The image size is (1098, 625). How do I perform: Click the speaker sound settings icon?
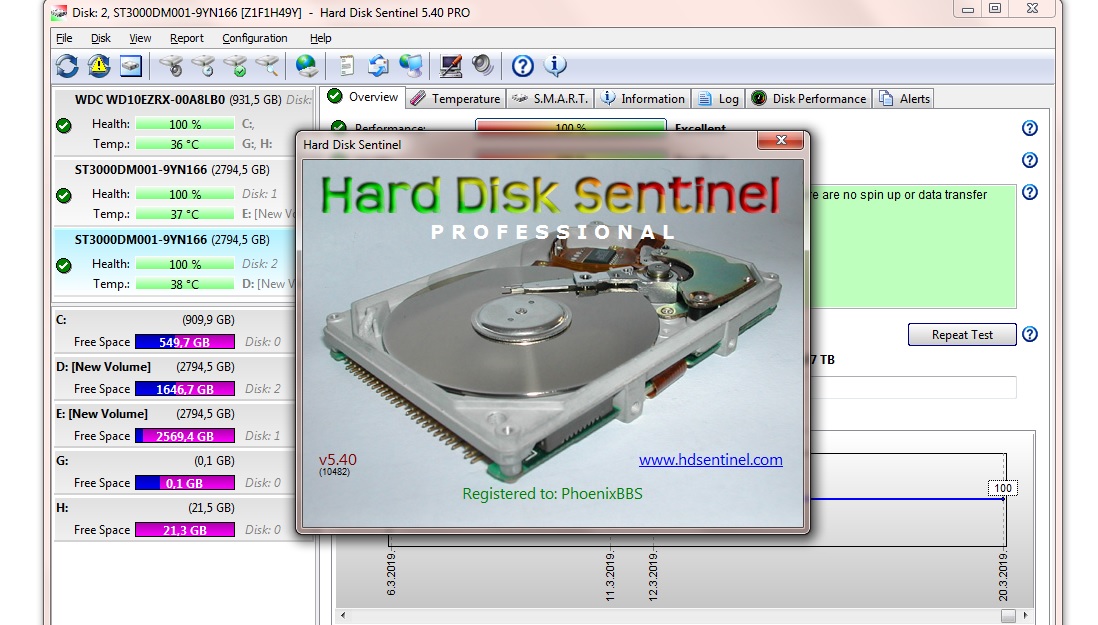(x=481, y=66)
